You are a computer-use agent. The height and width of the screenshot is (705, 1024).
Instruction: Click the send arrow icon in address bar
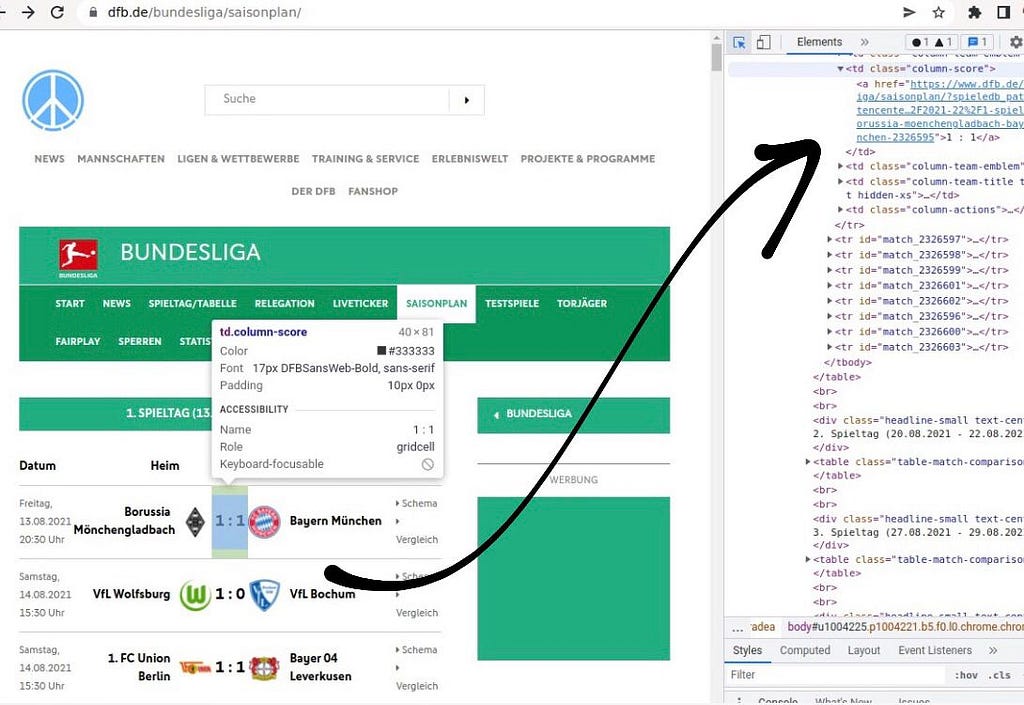point(909,12)
